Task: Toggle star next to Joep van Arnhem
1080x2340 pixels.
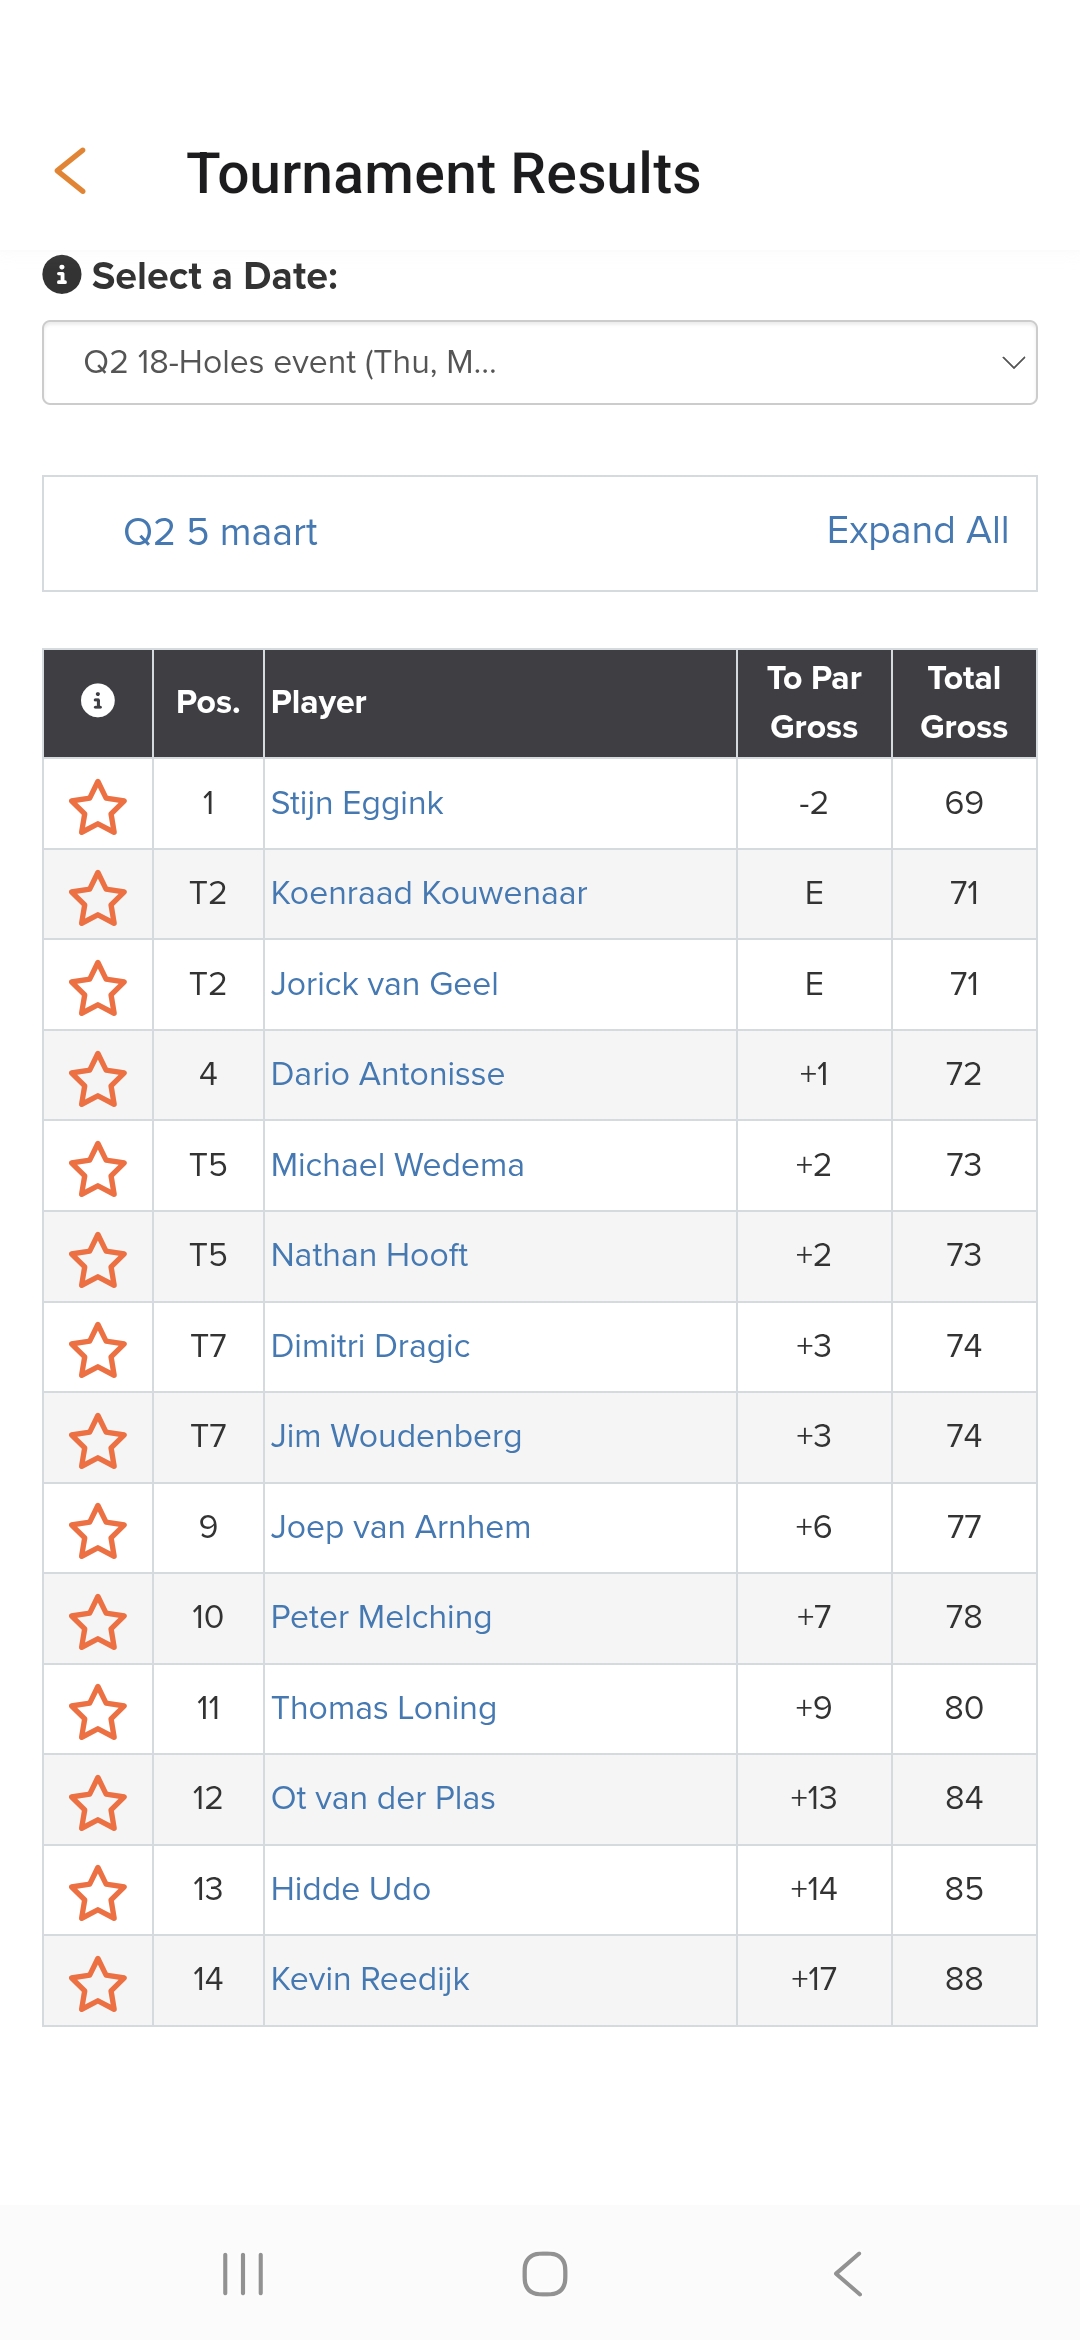Action: point(98,1530)
